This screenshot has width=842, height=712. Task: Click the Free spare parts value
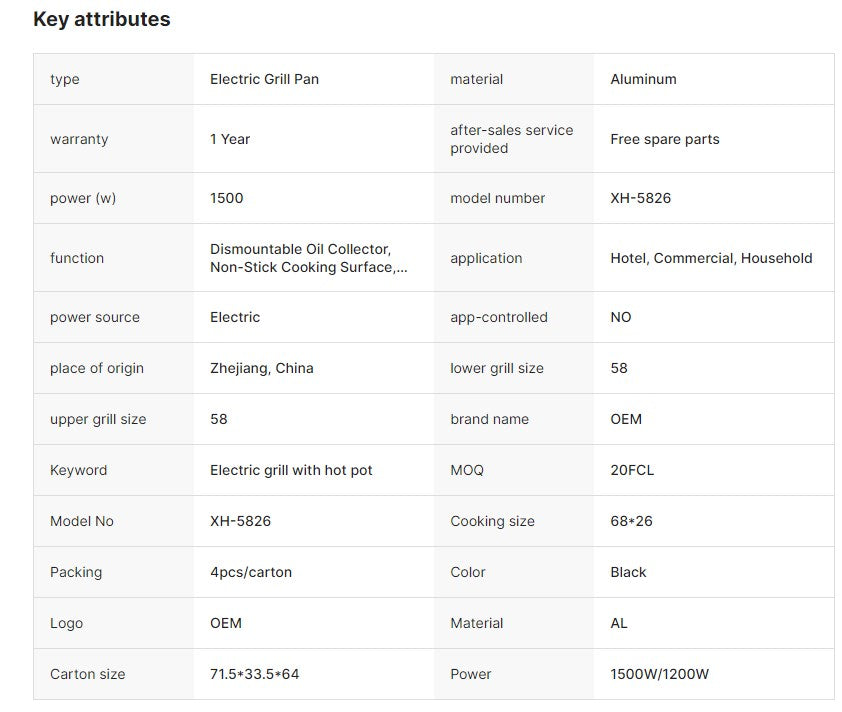click(x=665, y=139)
